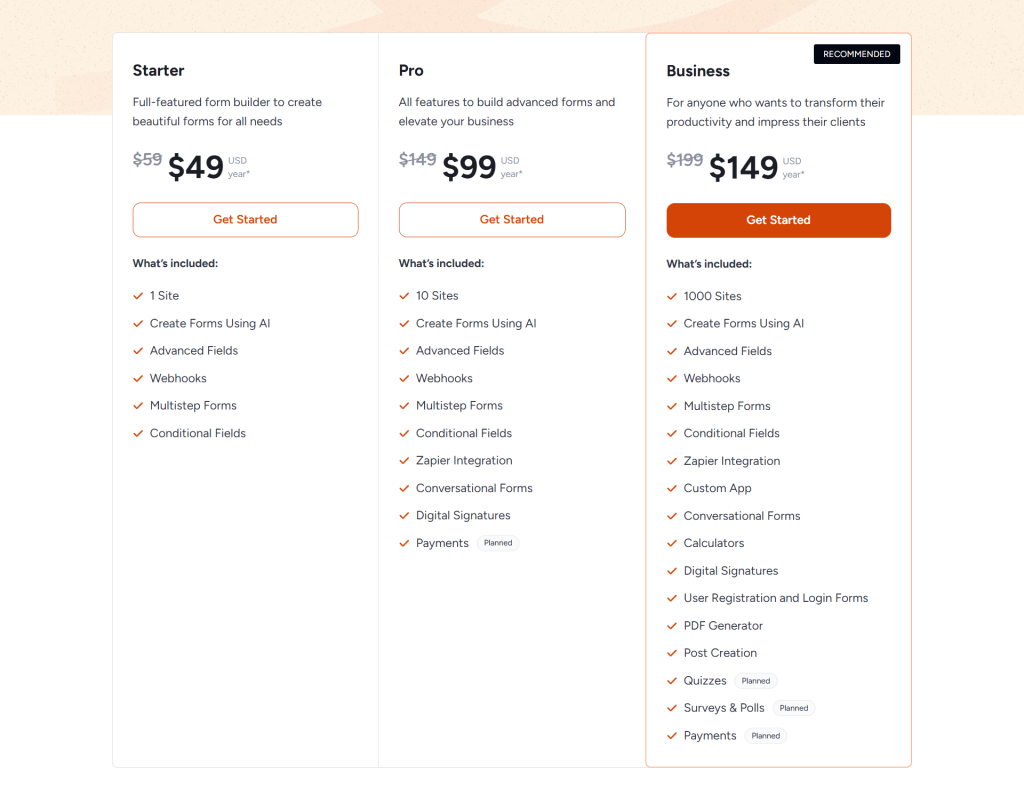Click Planned badge next to Pro Payments

click(498, 543)
